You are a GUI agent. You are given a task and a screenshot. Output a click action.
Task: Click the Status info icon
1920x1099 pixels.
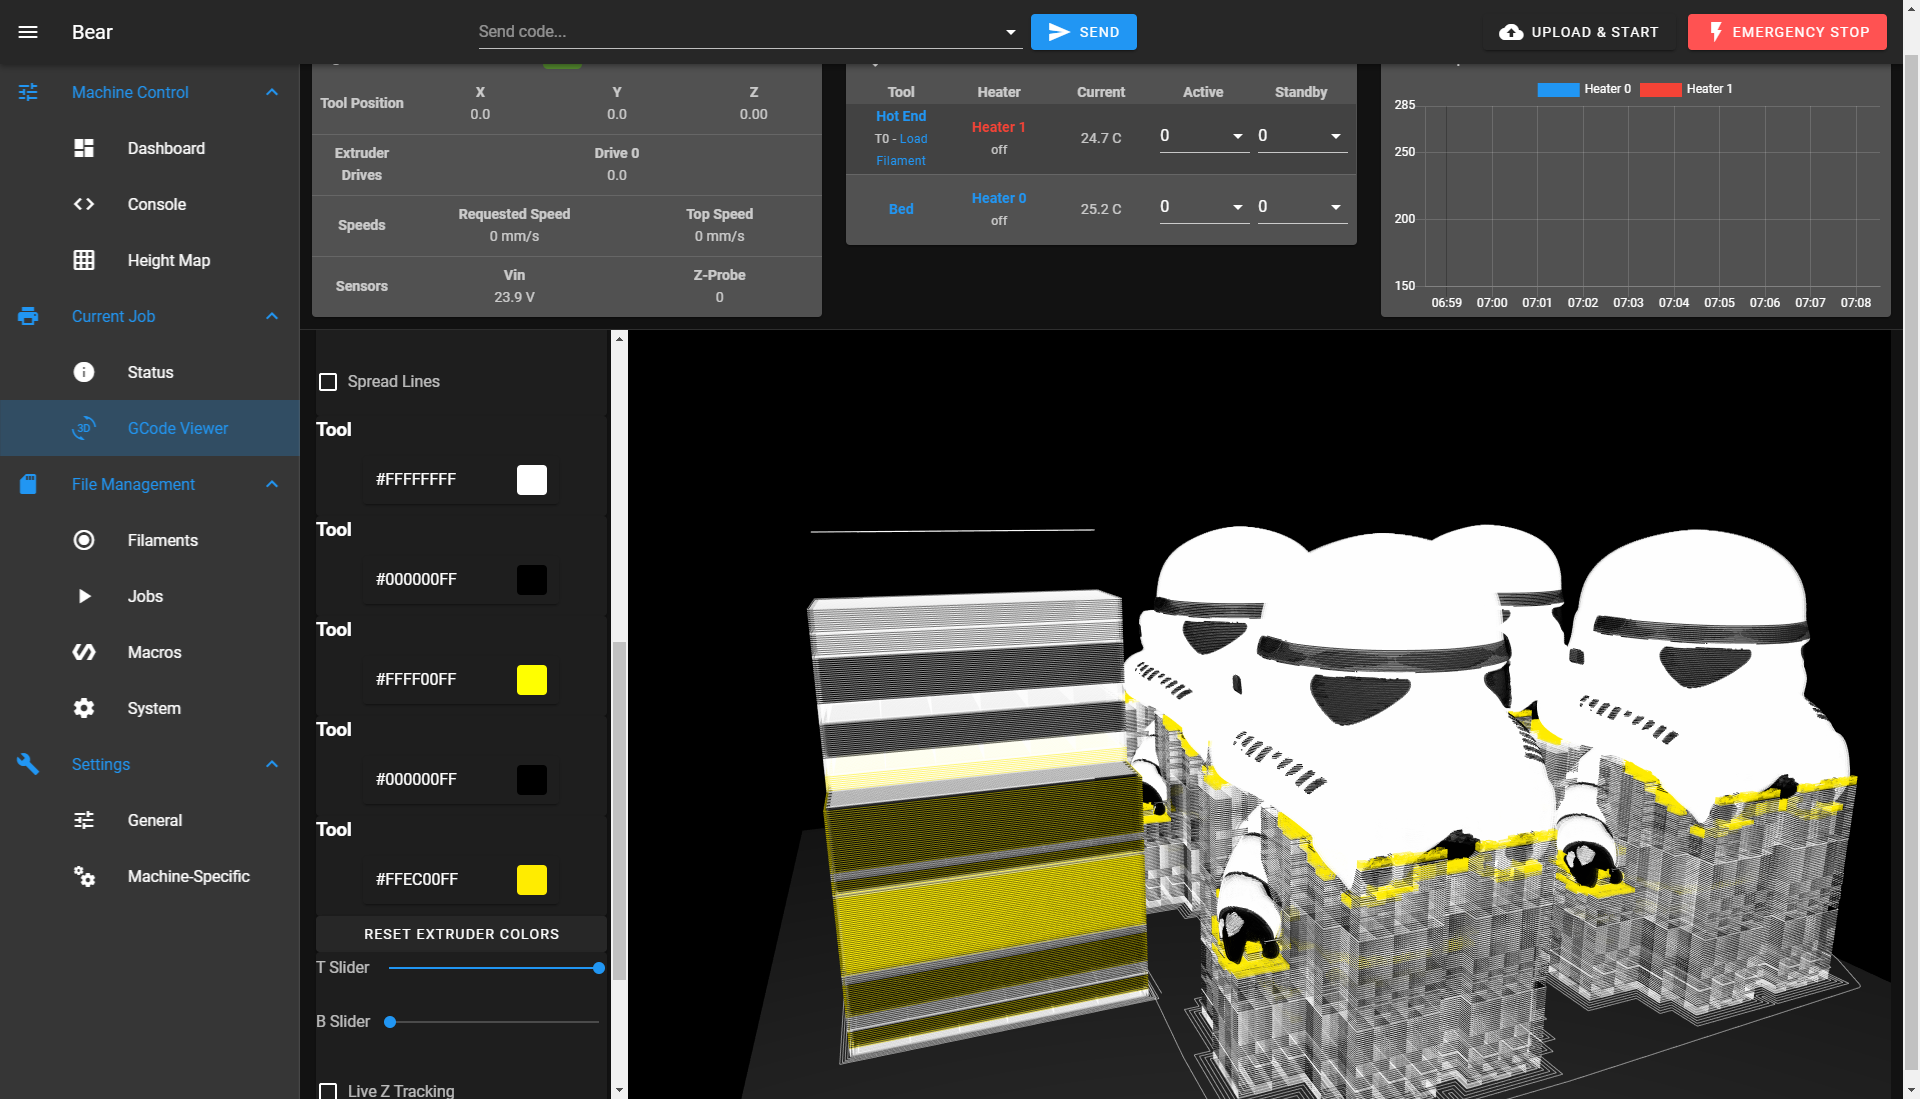click(x=84, y=372)
